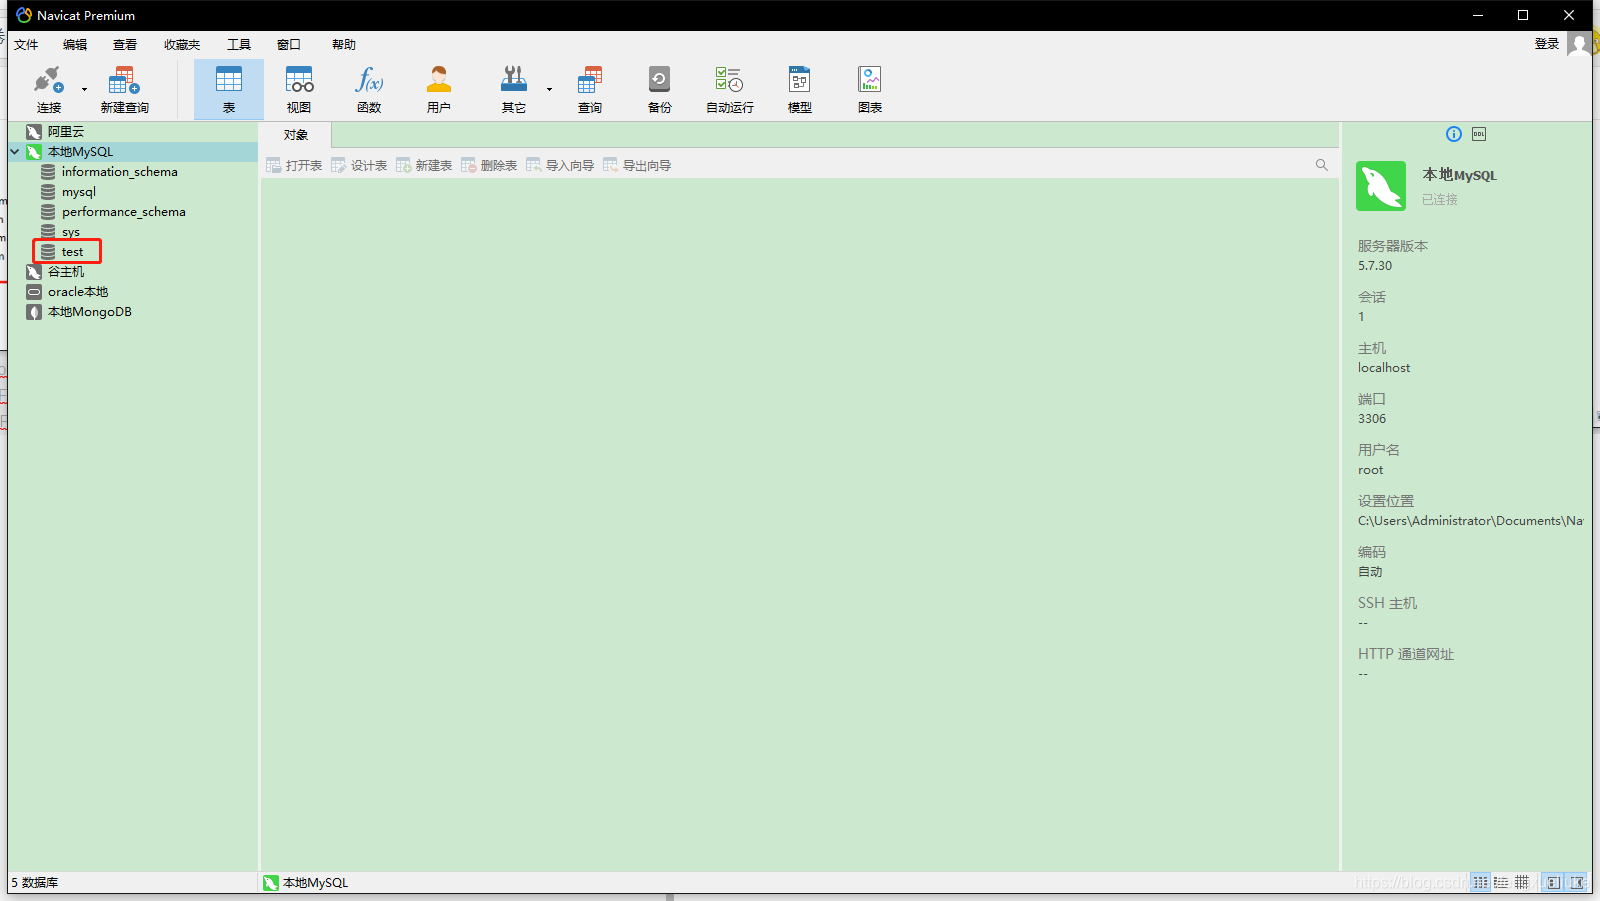Select the 对象 tab
The height and width of the screenshot is (901, 1600).
pos(295,135)
